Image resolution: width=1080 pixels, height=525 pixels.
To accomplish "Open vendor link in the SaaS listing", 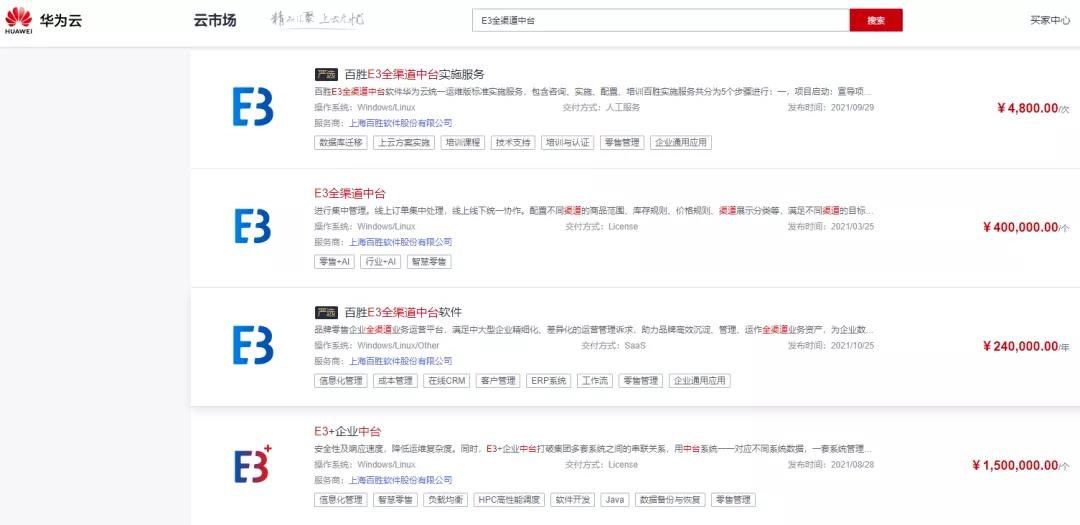I will click(x=401, y=361).
